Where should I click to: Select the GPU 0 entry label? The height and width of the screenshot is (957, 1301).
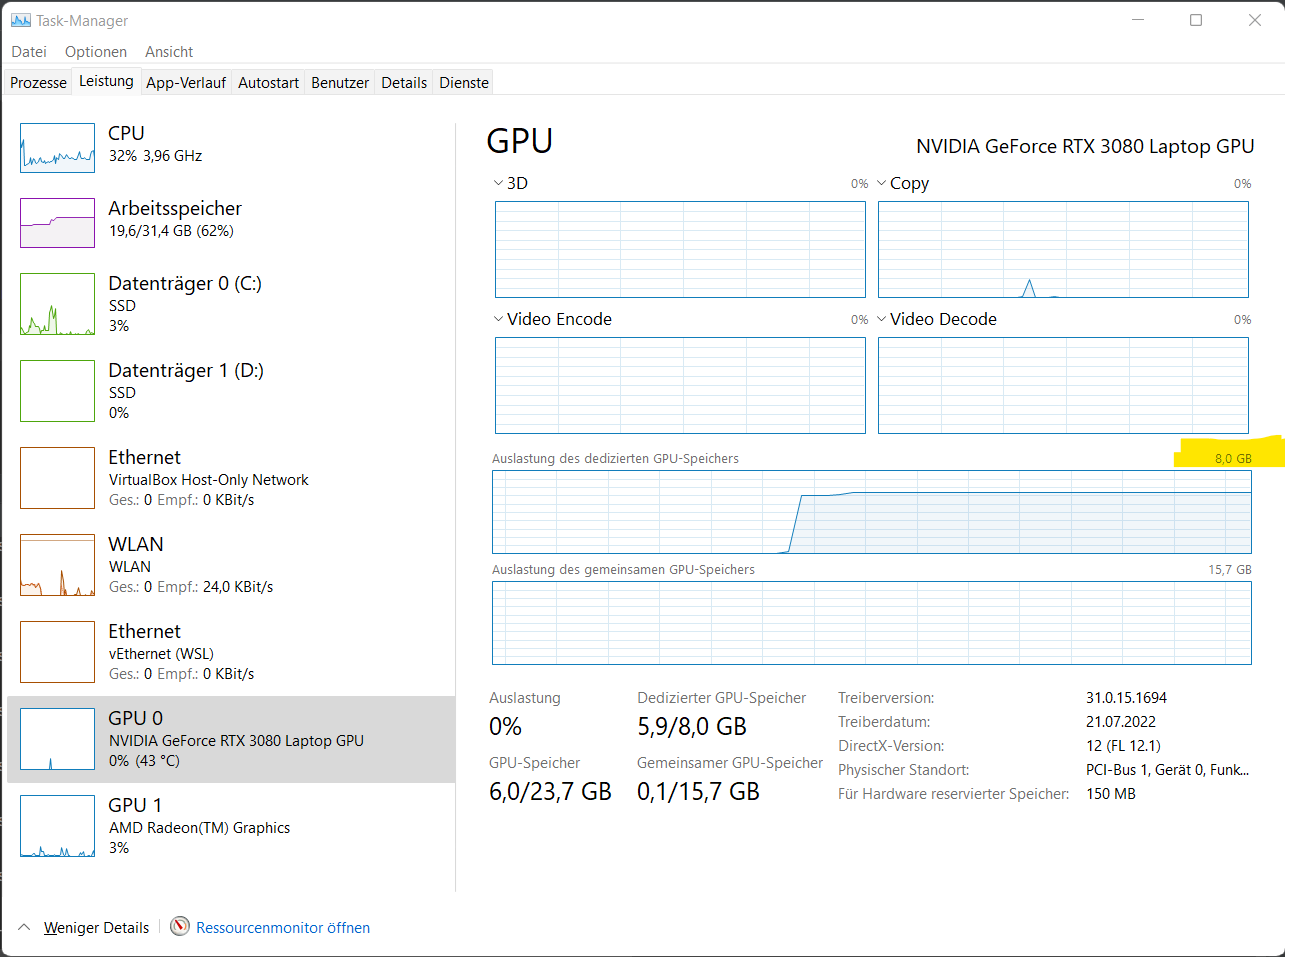pyautogui.click(x=135, y=718)
